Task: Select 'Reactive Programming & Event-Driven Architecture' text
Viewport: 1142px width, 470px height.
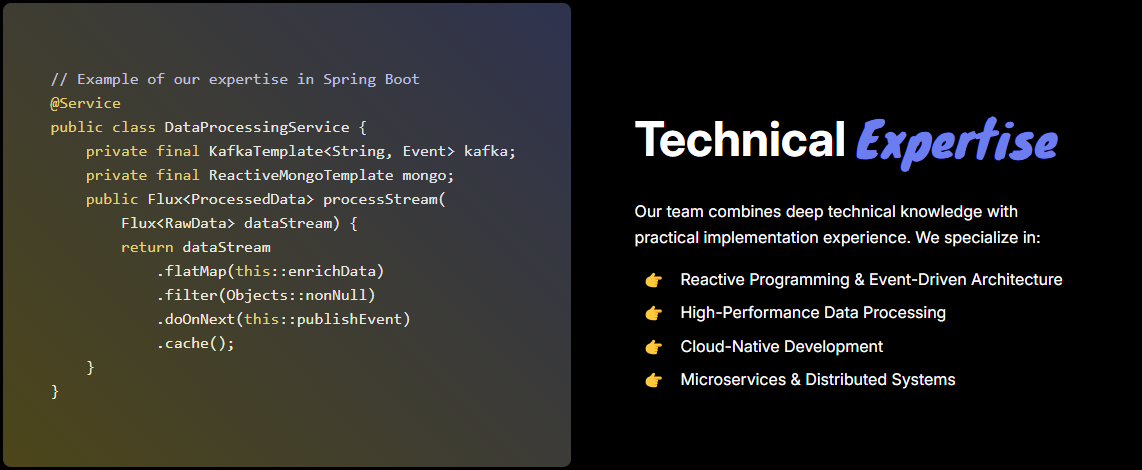Action: 871,280
